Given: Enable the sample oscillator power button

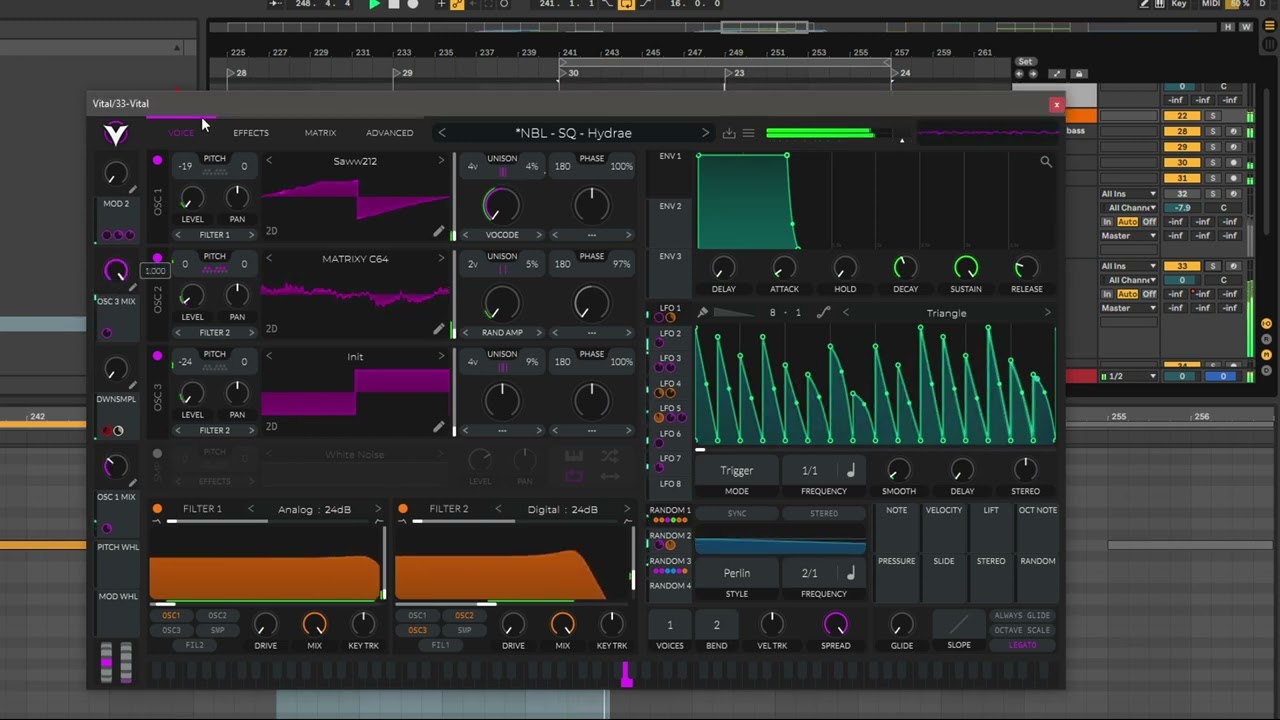Looking at the screenshot, I should tap(157, 454).
